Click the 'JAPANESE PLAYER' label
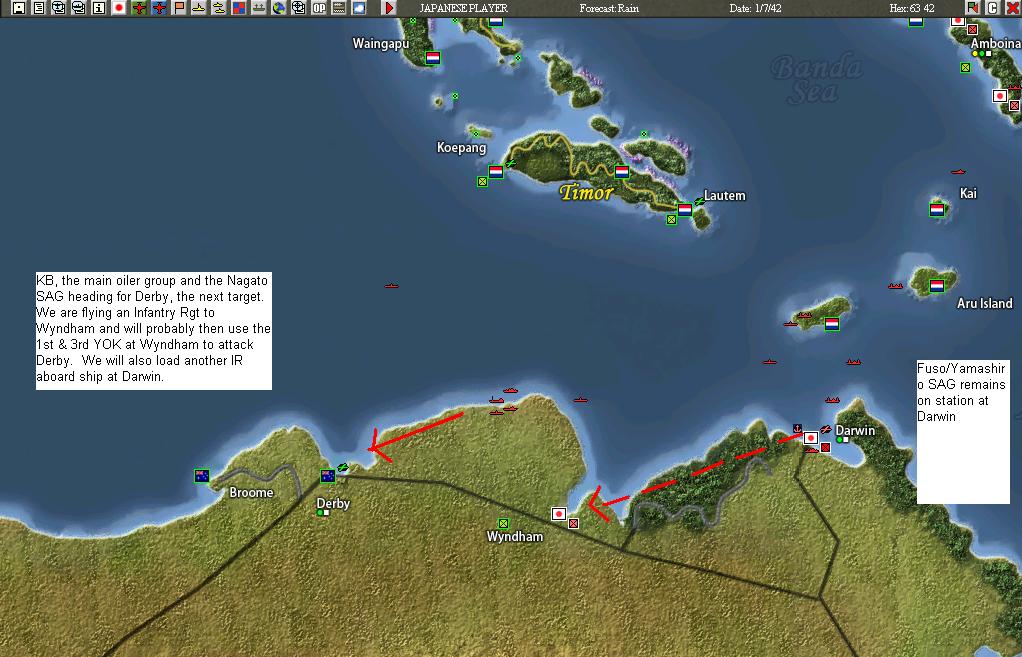This screenshot has width=1022, height=657. click(x=463, y=8)
